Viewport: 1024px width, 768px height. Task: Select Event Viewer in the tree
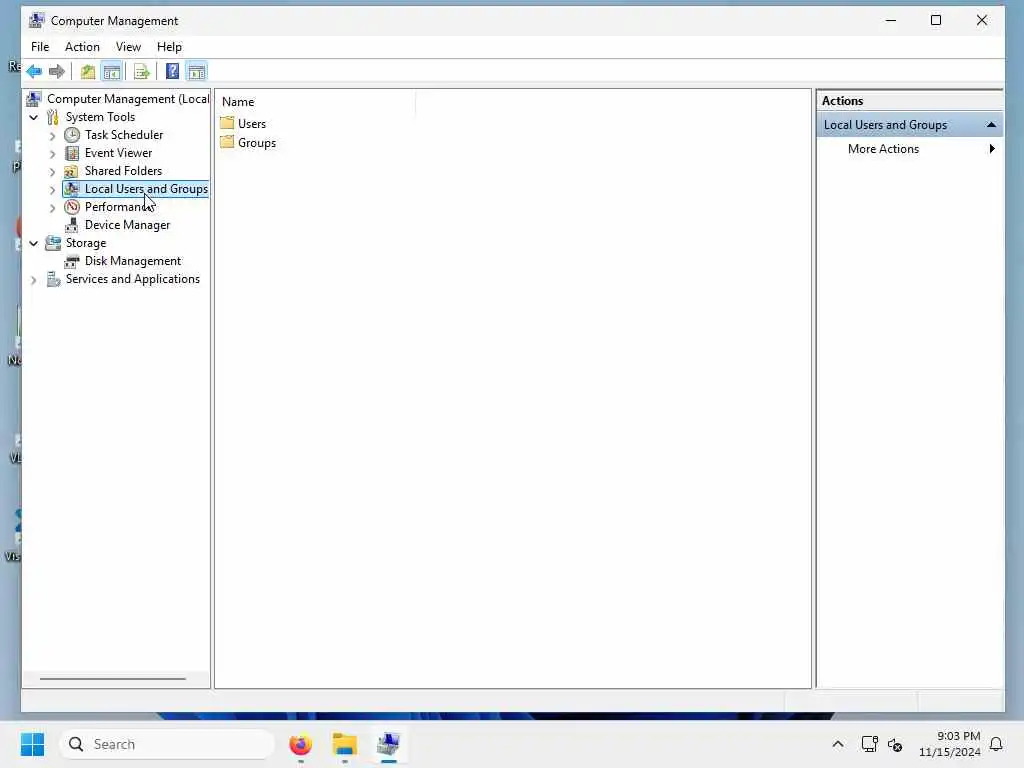118,153
